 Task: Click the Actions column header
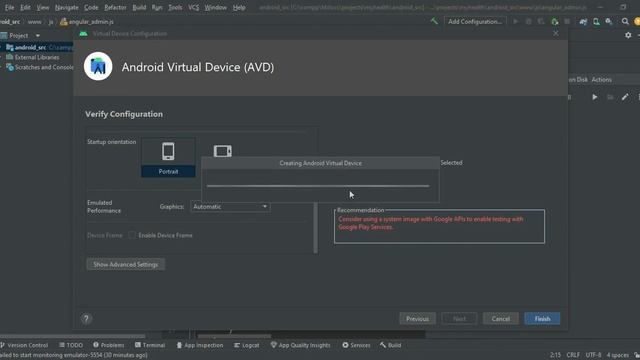pos(602,80)
